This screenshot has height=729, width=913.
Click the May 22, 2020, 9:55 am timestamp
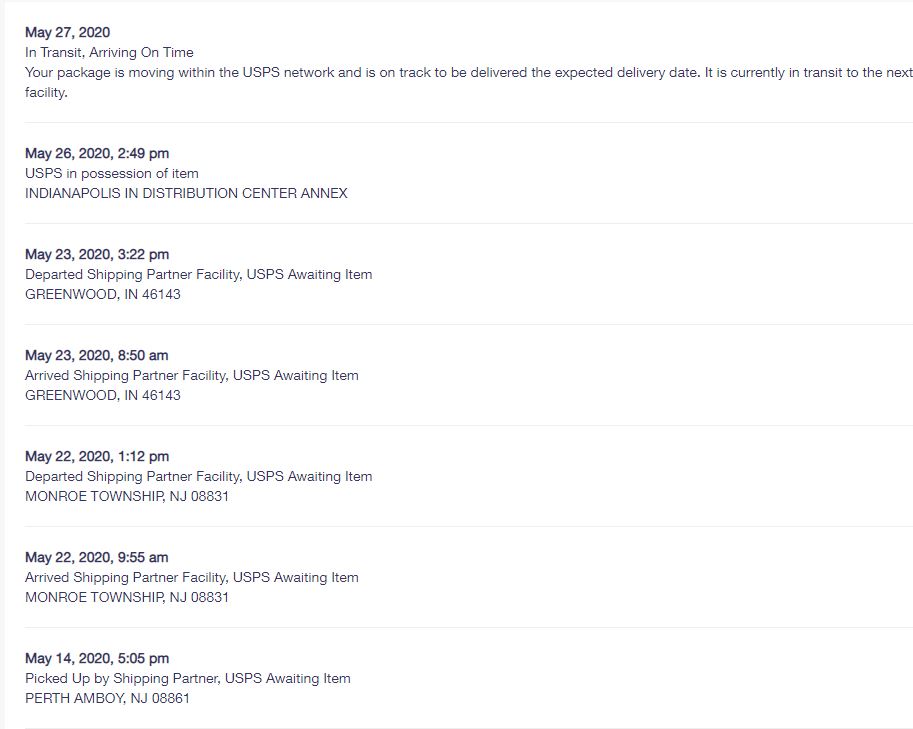[96, 557]
